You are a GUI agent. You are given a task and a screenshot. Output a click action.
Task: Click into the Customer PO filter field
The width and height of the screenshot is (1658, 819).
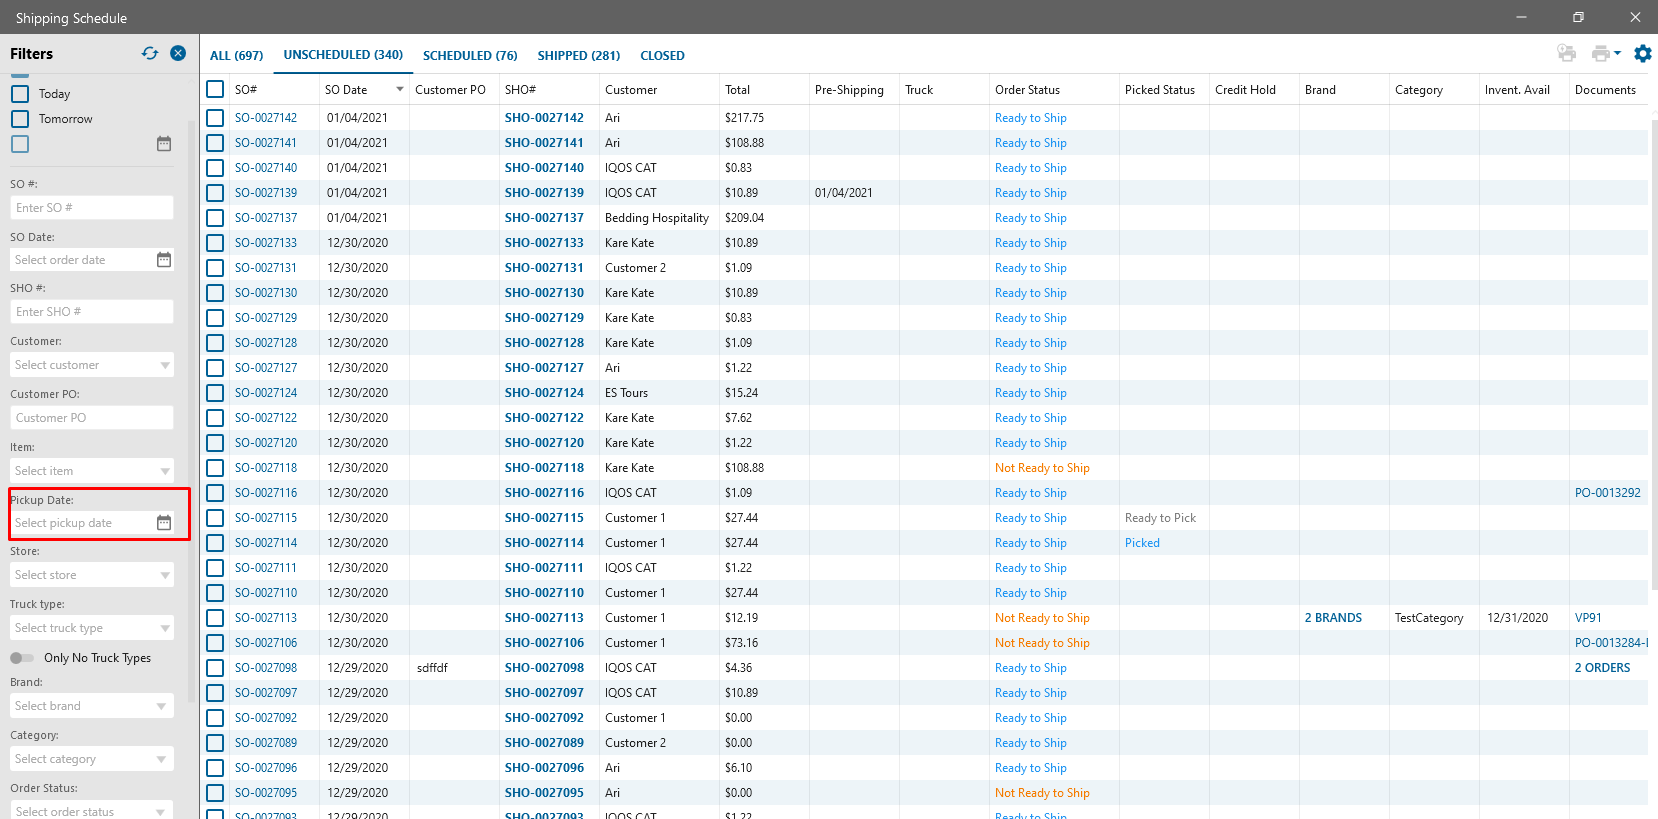click(92, 418)
